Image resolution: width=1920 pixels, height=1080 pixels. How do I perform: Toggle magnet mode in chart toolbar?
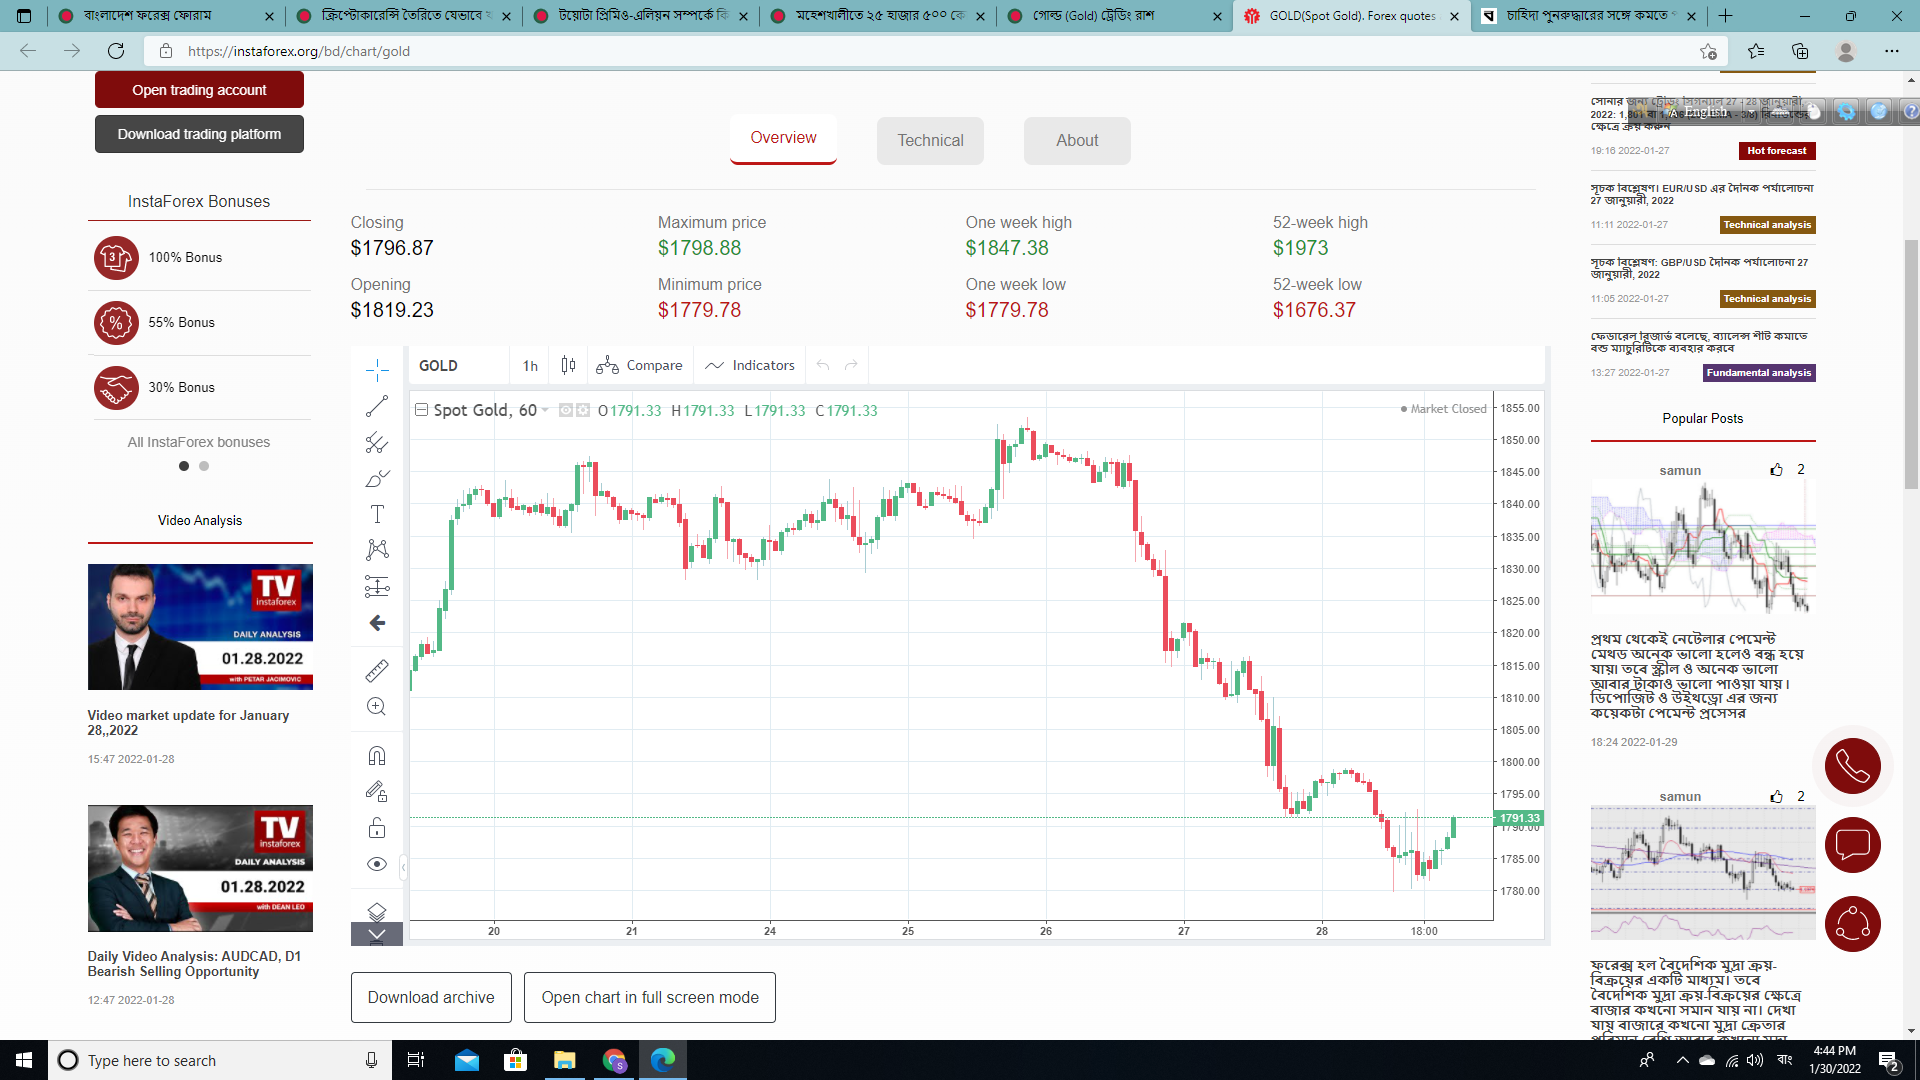coord(377,756)
